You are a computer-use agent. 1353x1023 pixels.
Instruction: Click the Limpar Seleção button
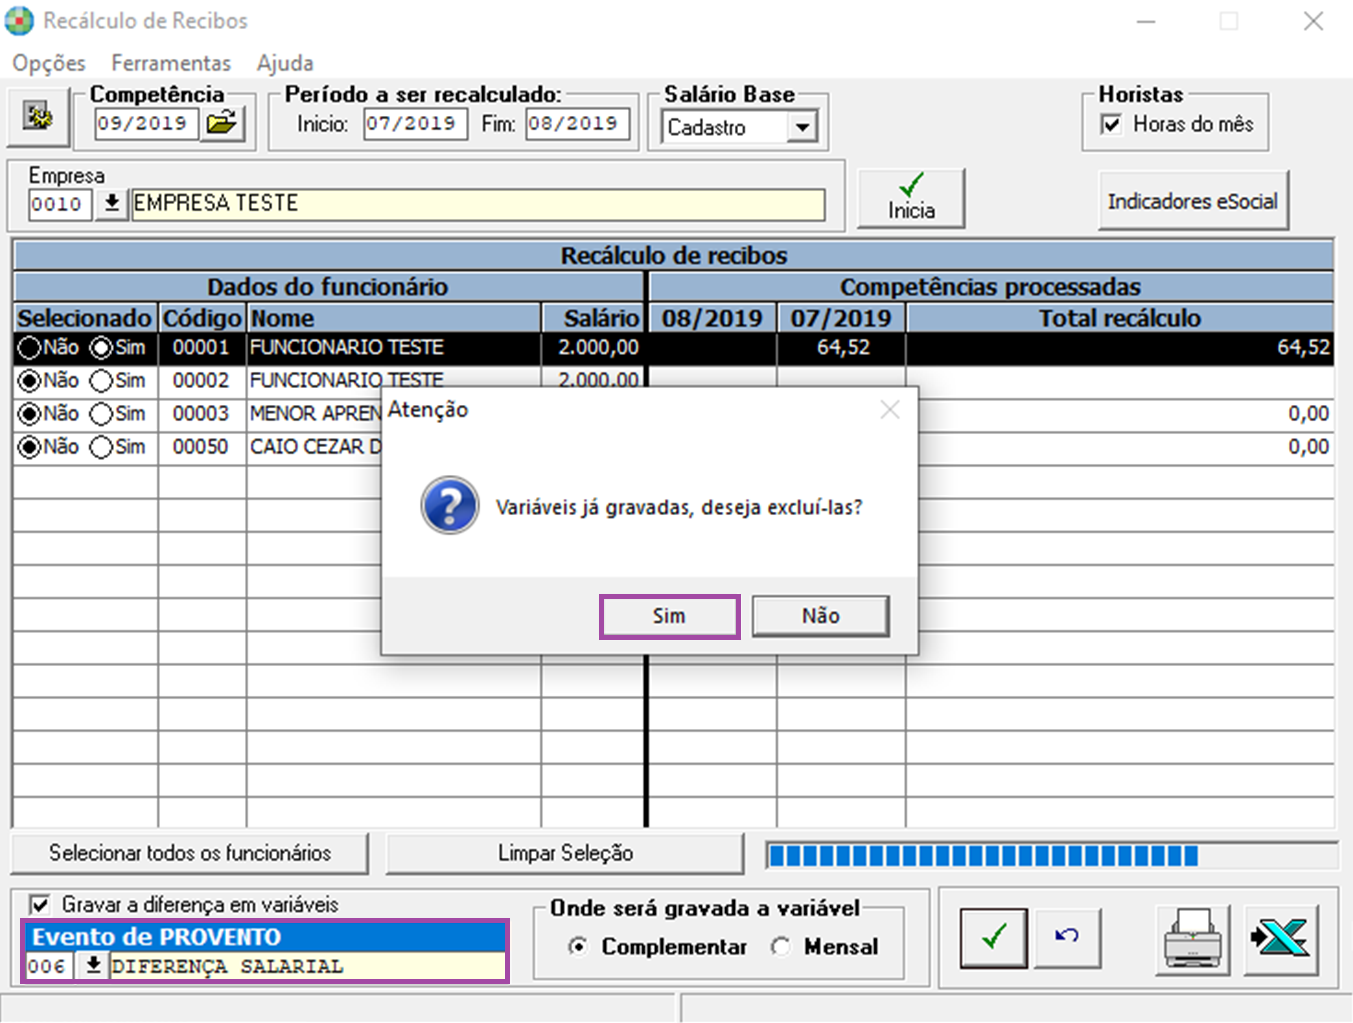click(565, 853)
